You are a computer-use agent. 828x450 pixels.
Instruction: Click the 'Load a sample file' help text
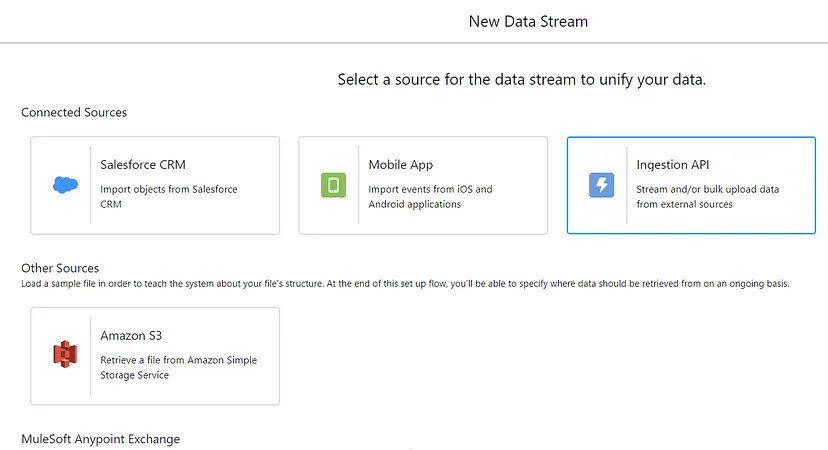point(405,284)
